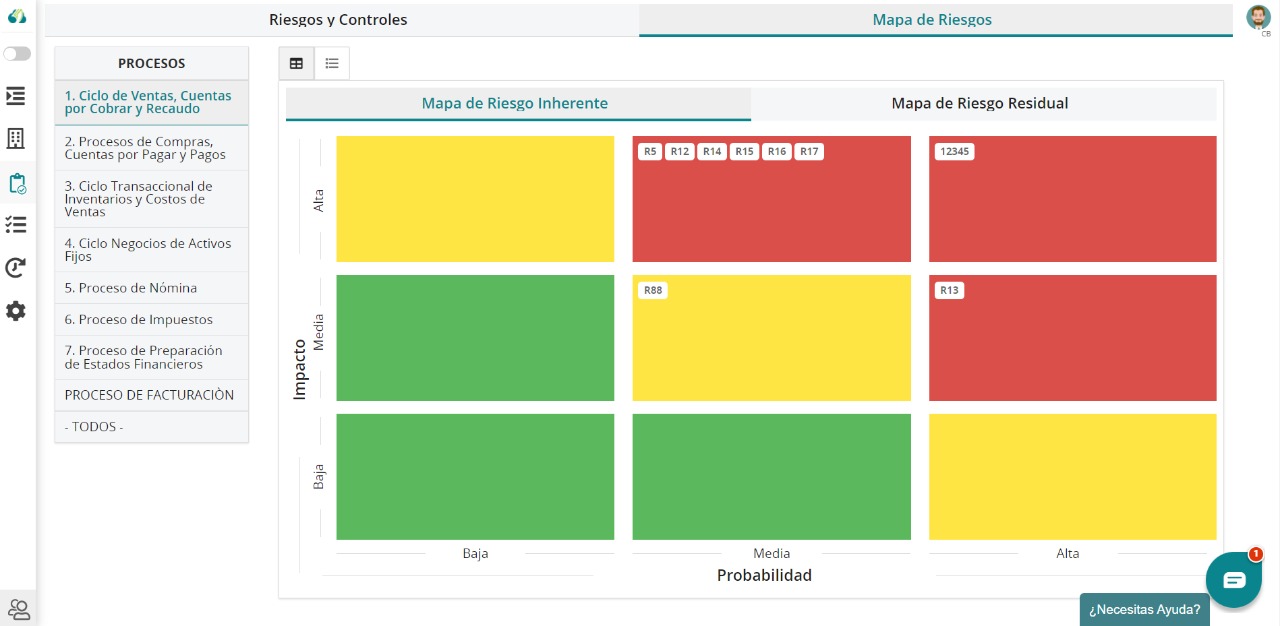Open the building/organization icon in sidebar
Image resolution: width=1280 pixels, height=626 pixels.
16,139
